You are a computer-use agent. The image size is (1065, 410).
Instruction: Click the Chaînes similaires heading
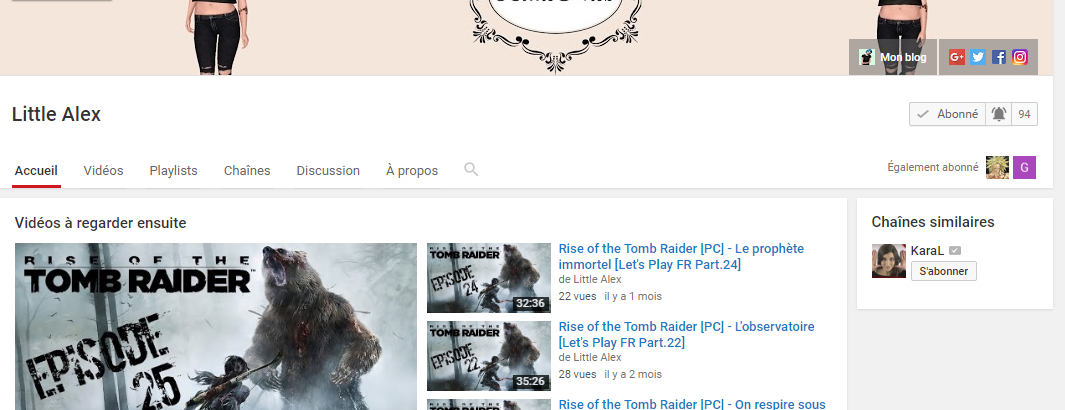coord(933,222)
